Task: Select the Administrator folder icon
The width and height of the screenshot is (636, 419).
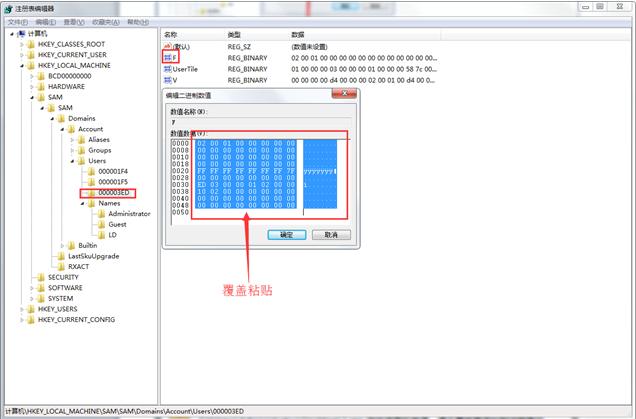Action: click(102, 214)
